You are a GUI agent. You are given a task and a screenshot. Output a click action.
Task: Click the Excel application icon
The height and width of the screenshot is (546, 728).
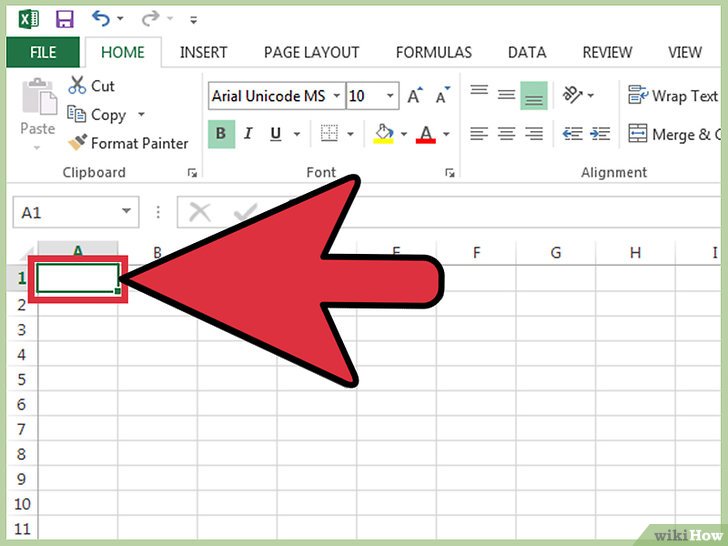[29, 19]
